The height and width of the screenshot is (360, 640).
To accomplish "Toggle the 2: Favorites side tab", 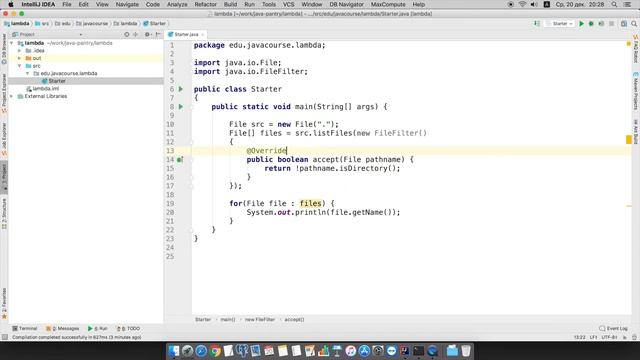I will pyautogui.click(x=4, y=303).
